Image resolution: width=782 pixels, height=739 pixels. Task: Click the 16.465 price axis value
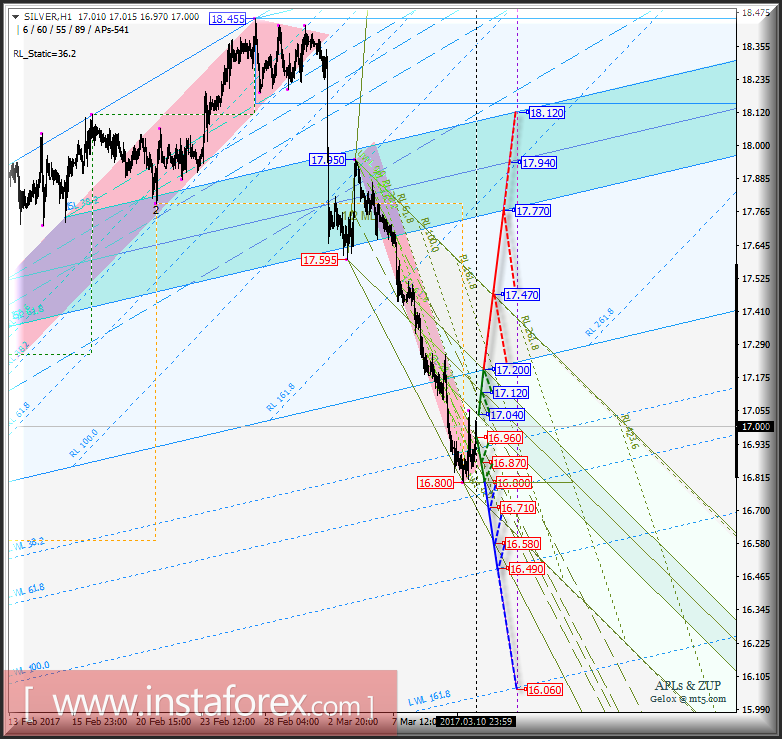tap(756, 576)
